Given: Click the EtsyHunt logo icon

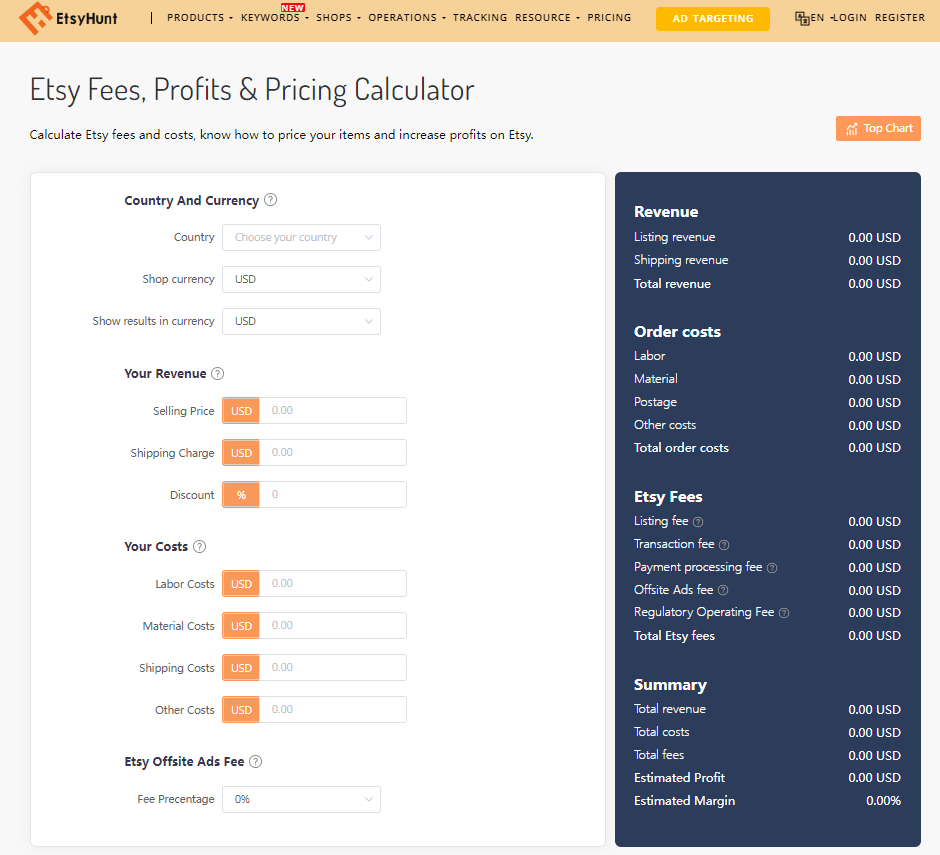Looking at the screenshot, I should (x=37, y=18).
